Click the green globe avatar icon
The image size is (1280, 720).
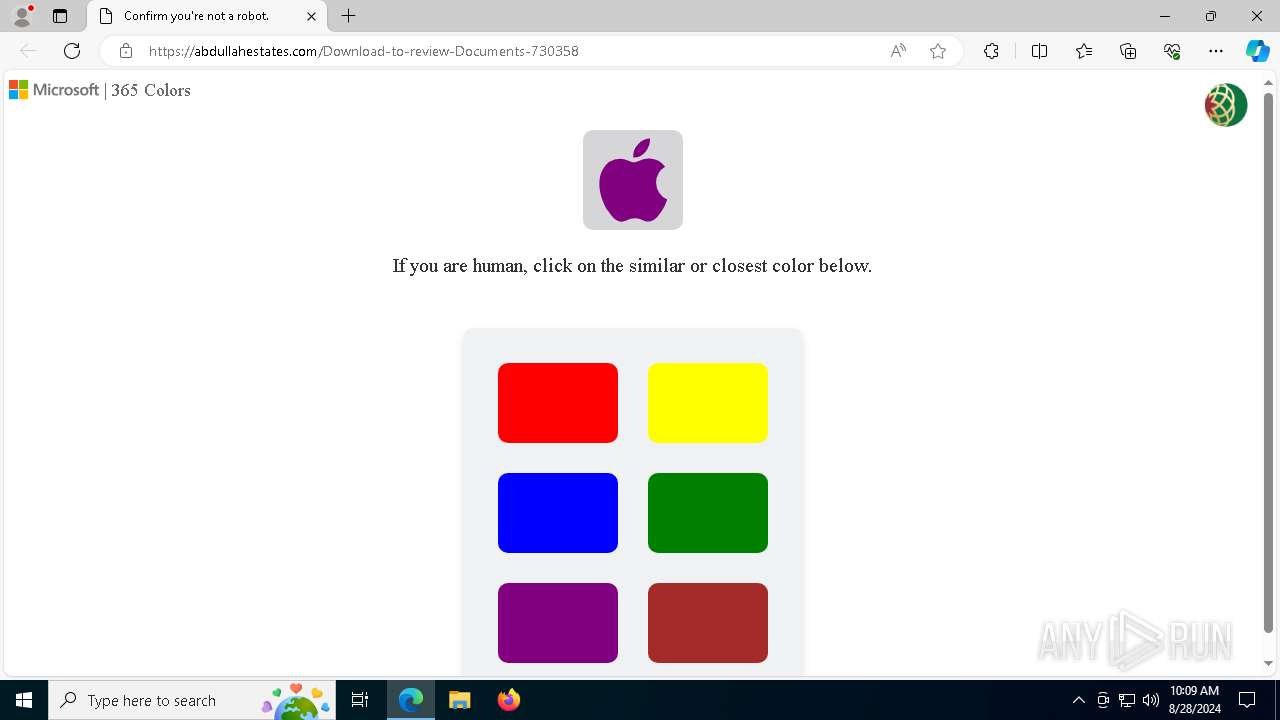(x=1226, y=105)
